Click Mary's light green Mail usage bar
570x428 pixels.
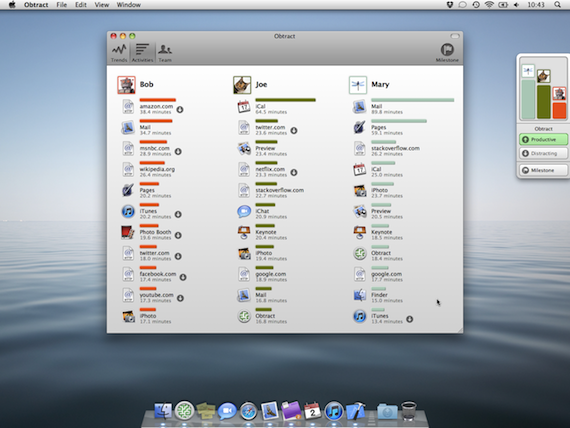[x=413, y=100]
